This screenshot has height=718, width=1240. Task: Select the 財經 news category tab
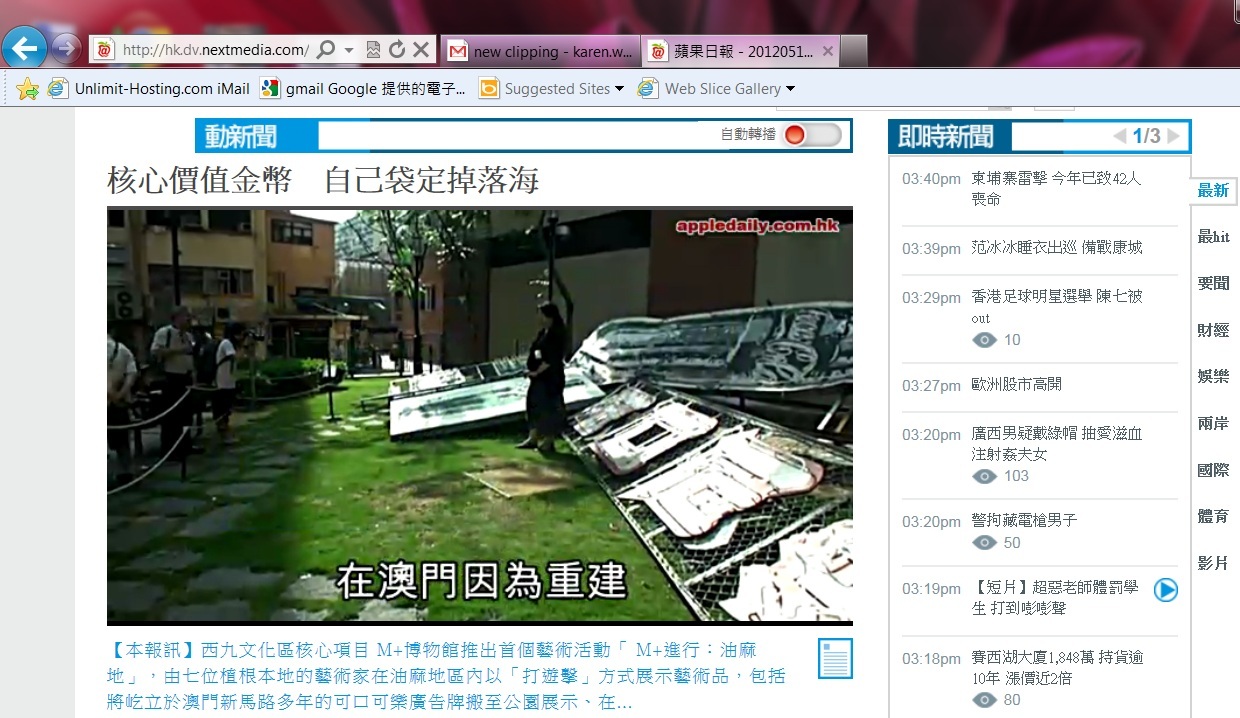(x=1213, y=330)
